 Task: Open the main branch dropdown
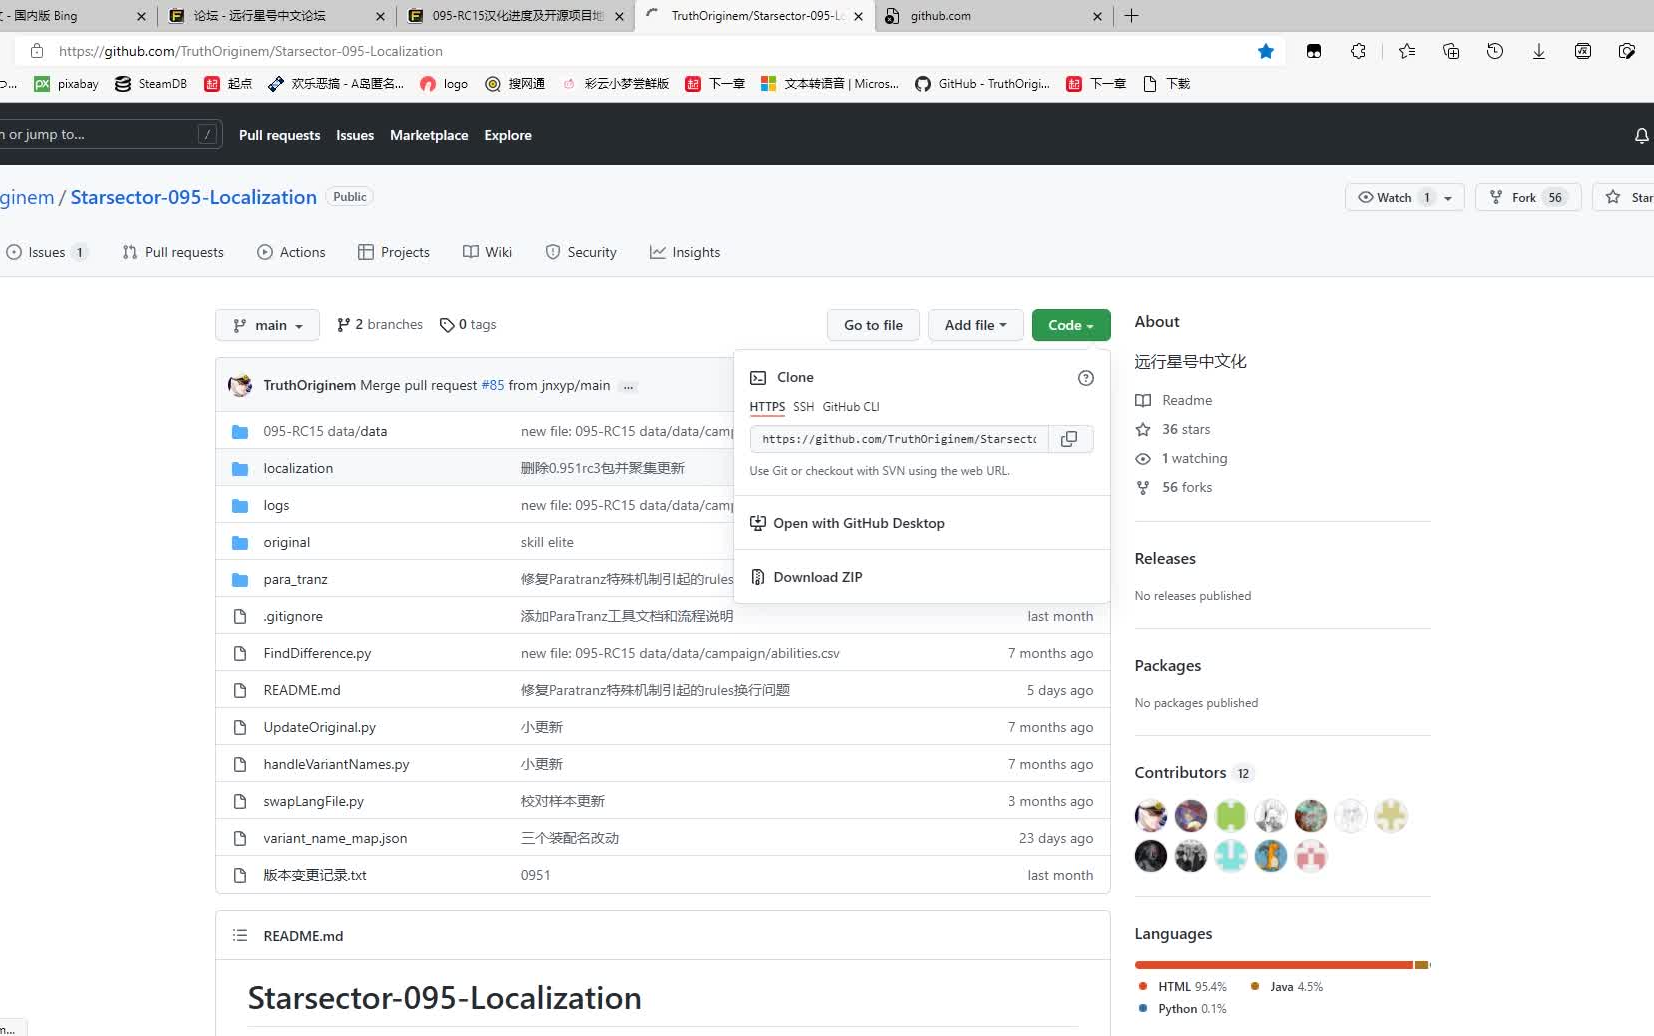tap(267, 325)
